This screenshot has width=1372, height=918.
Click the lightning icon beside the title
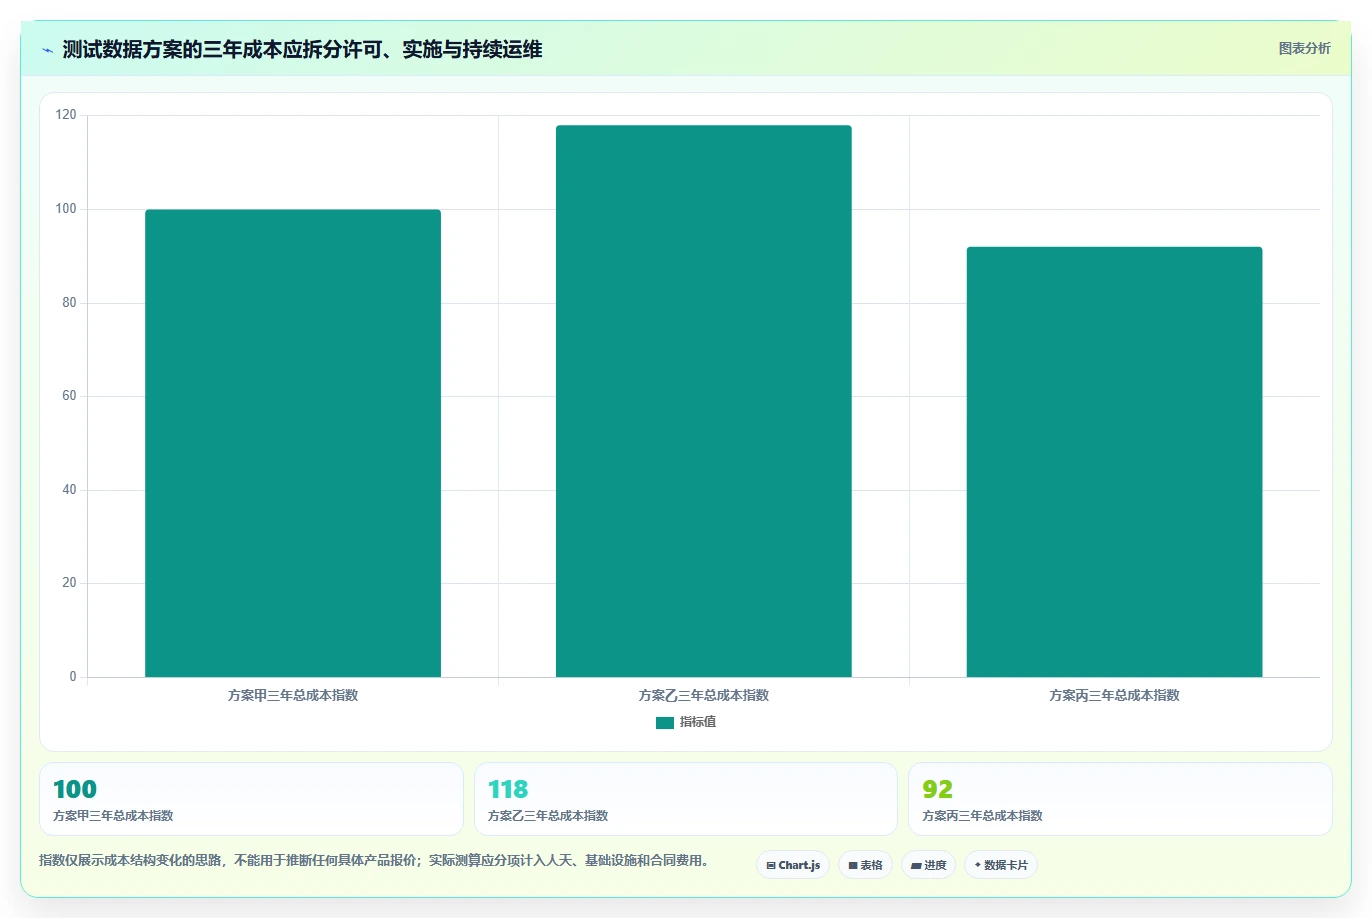click(x=47, y=50)
